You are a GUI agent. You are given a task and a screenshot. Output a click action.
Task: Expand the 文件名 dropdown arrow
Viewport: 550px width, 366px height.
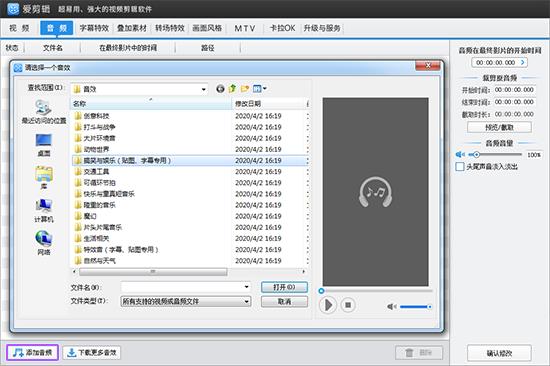[247, 287]
